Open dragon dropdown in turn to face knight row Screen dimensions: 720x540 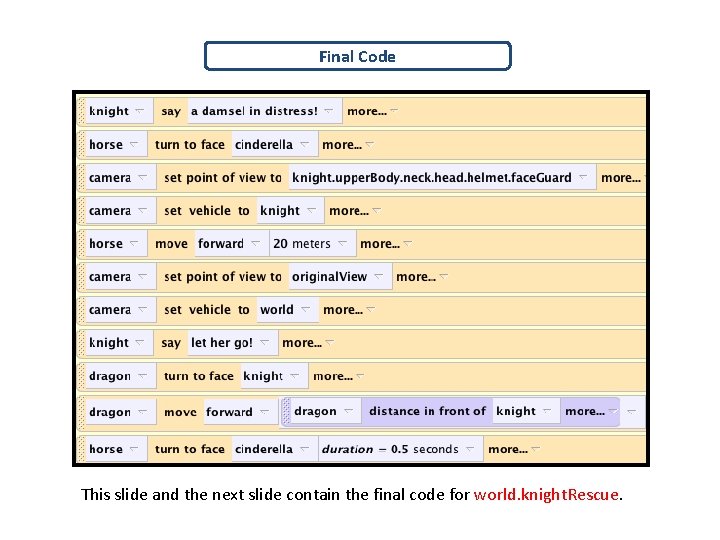tap(120, 376)
